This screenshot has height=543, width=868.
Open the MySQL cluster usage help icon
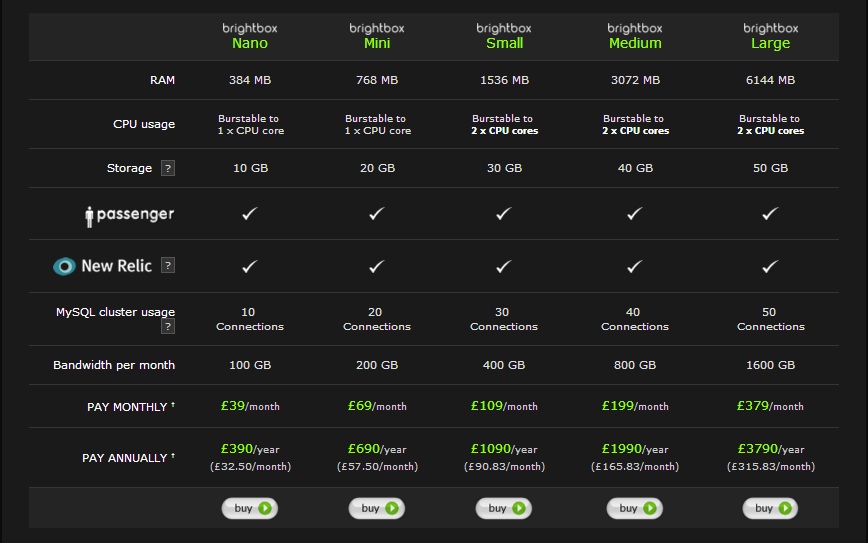tap(168, 327)
